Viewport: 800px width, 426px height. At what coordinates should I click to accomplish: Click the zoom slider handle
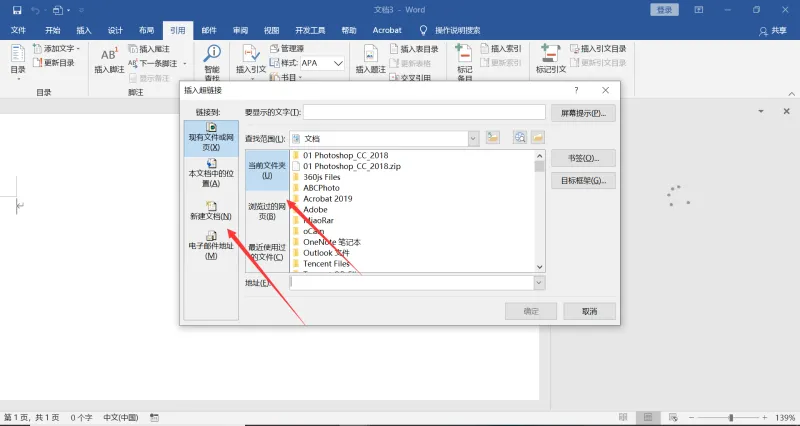point(731,417)
